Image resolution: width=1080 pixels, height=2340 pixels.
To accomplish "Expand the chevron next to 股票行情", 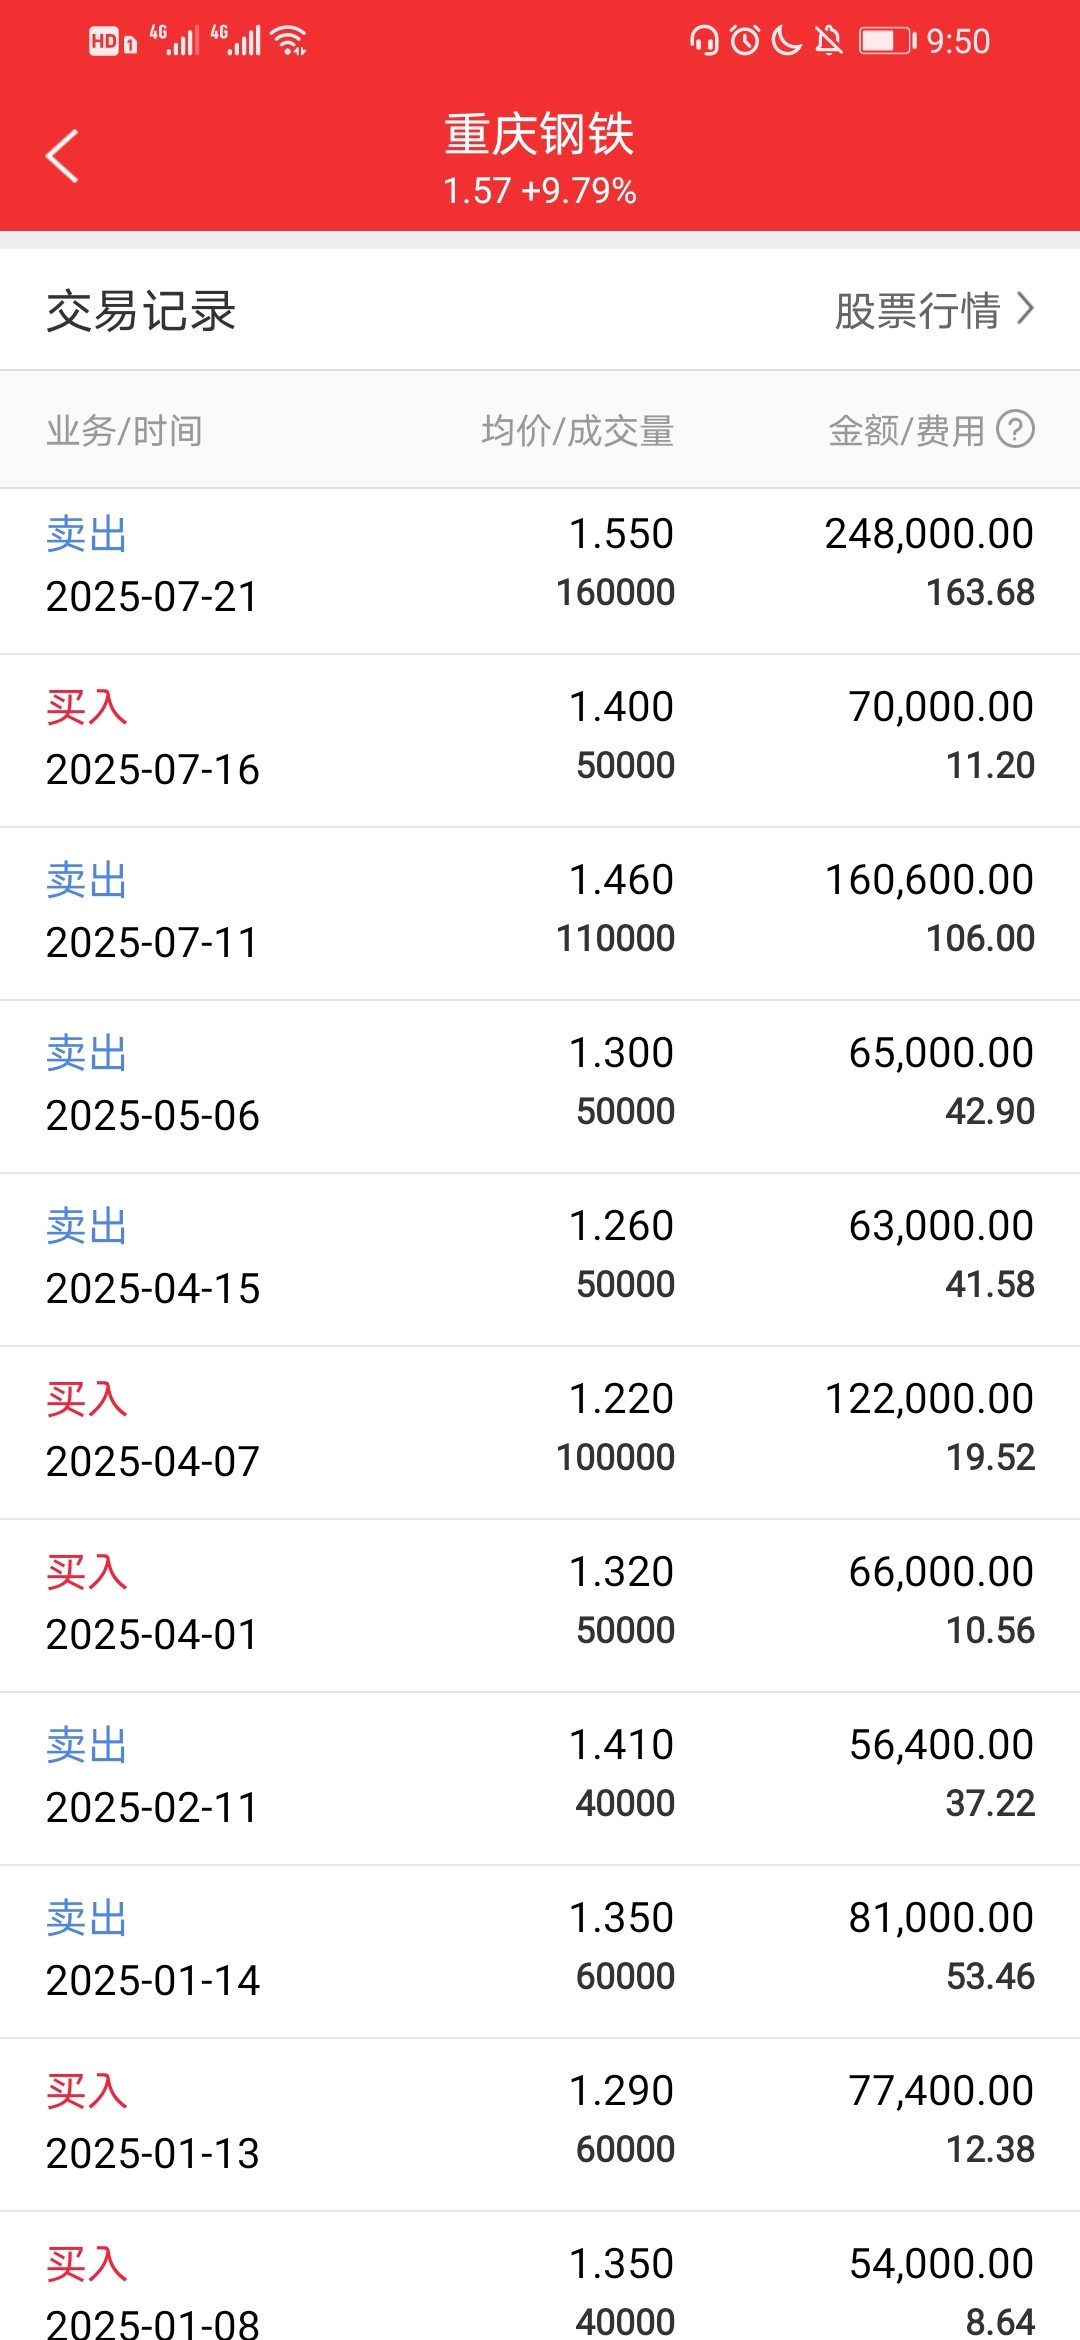I will coord(1025,309).
